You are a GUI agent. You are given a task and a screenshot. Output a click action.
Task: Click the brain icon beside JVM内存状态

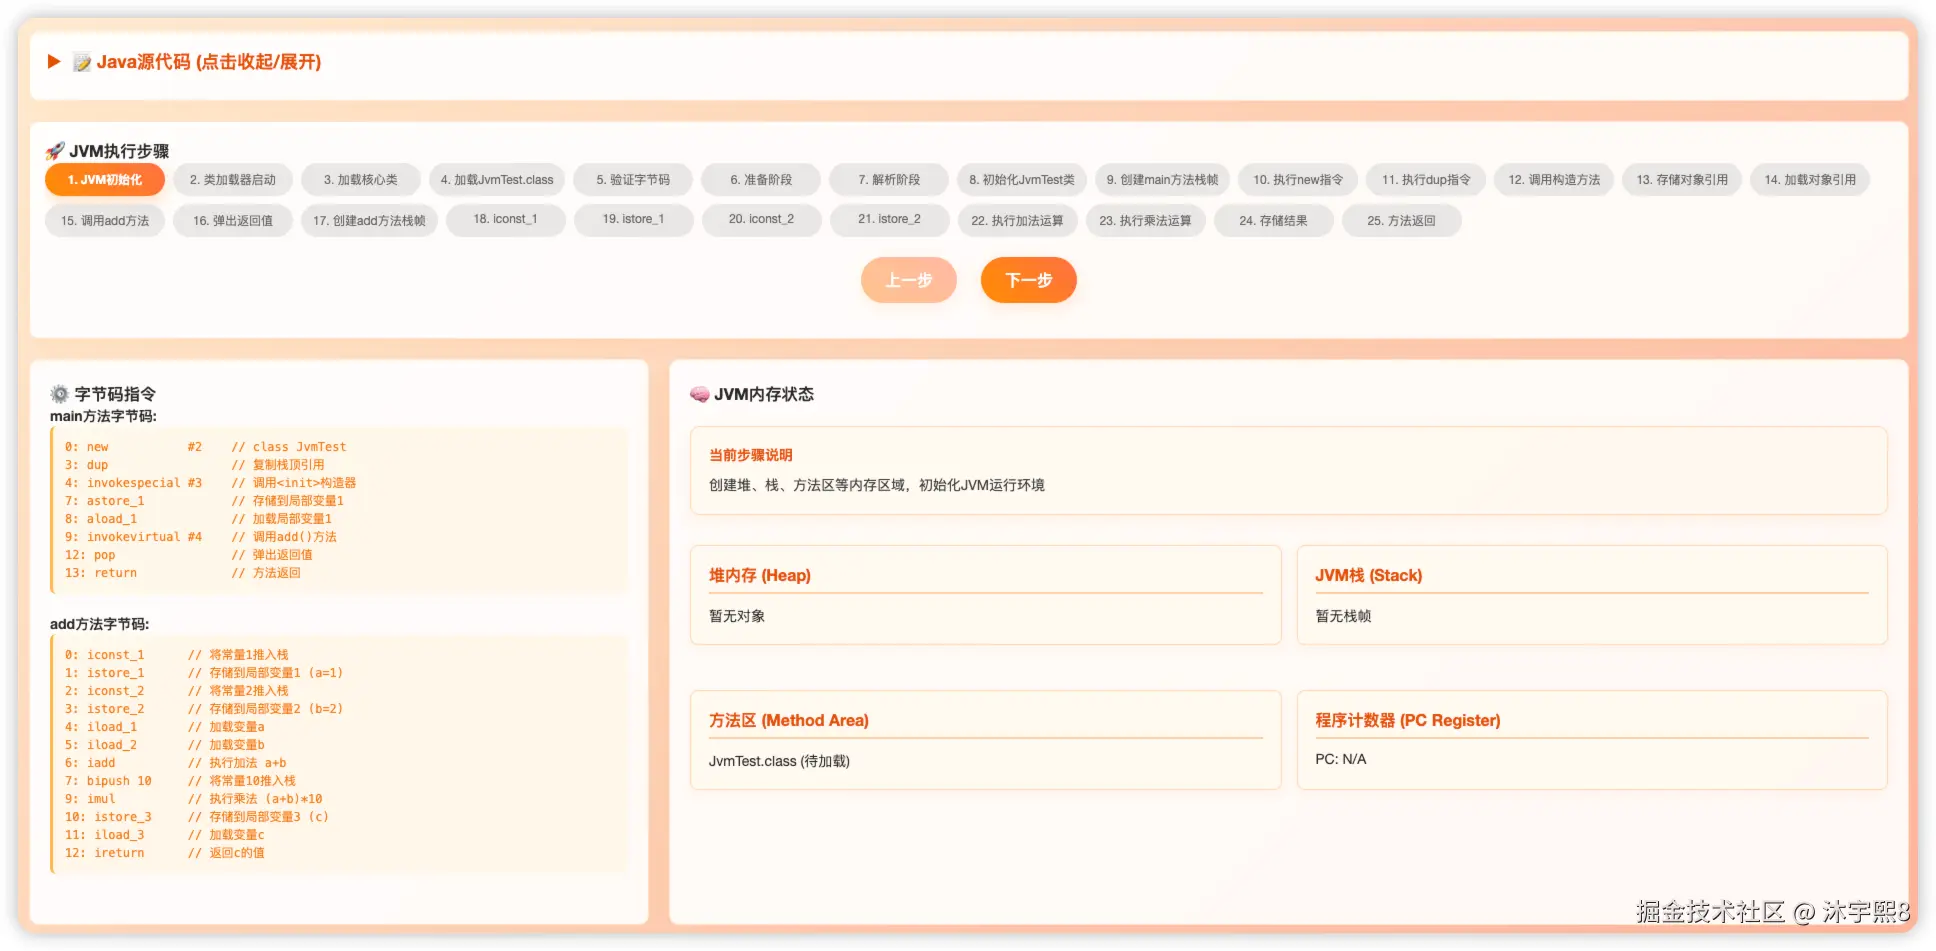pos(700,394)
